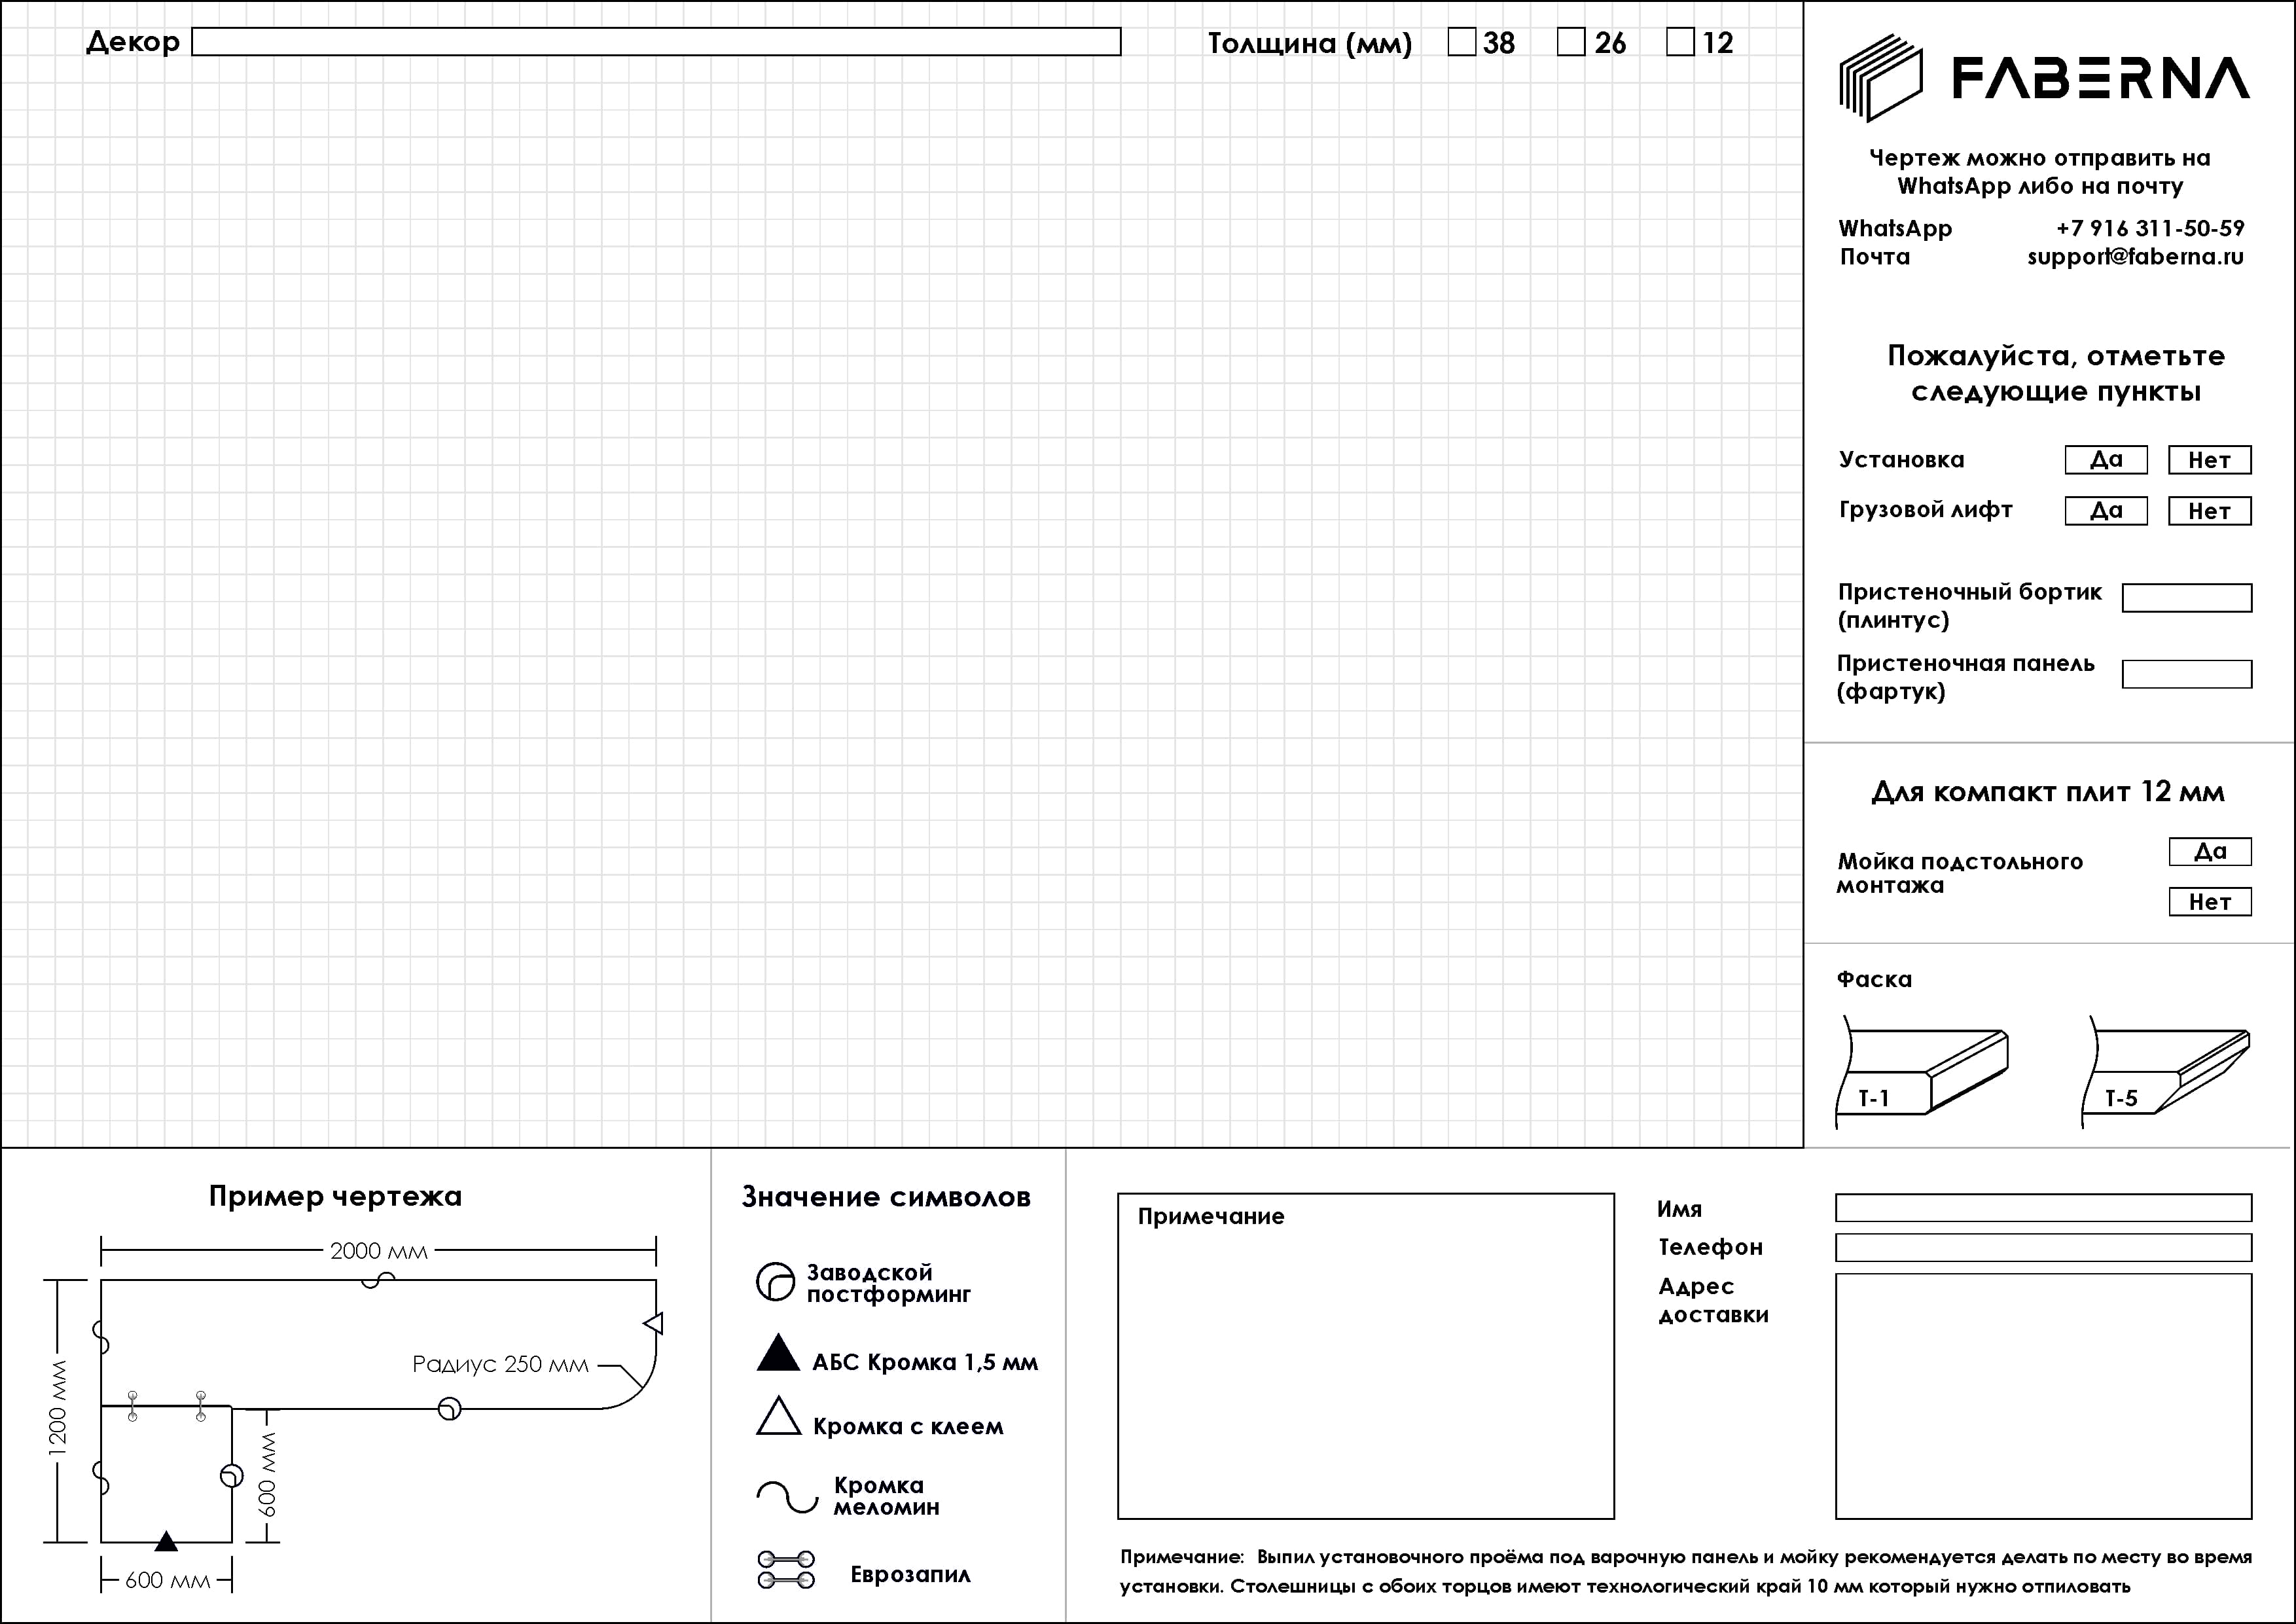Screen dimensions: 2296x1624
Task: Tick the 38 mm thickness checkbox
Action: point(1462,42)
